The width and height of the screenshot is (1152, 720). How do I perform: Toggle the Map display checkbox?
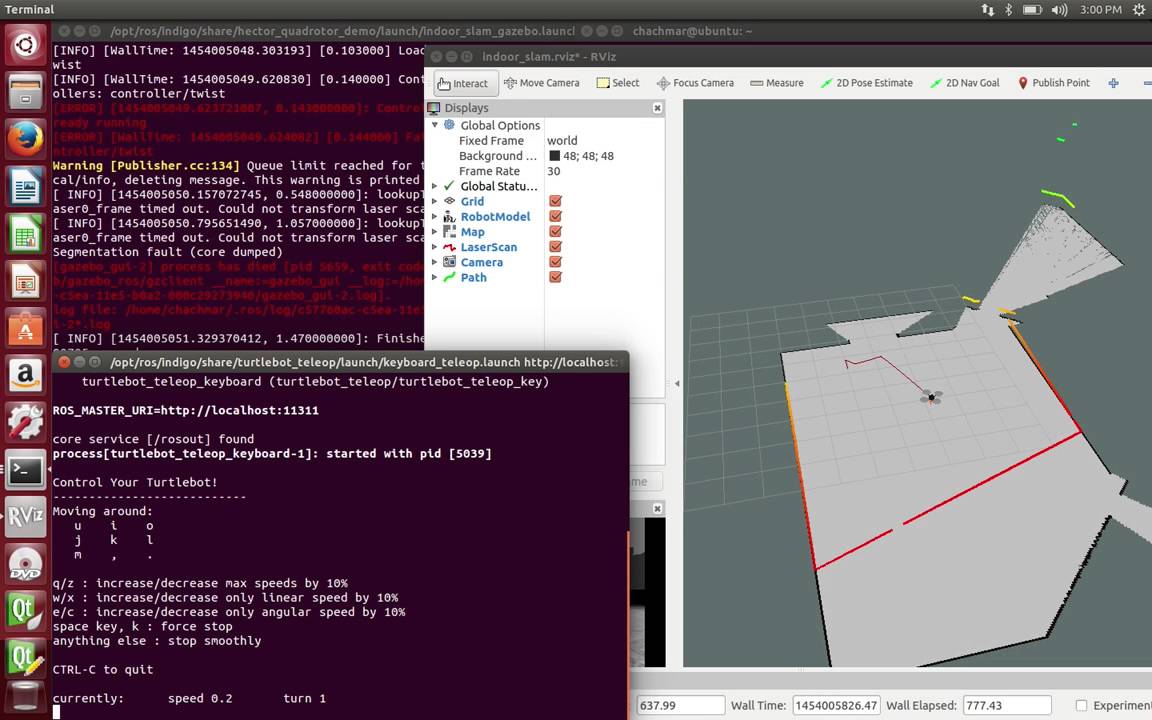pos(555,231)
